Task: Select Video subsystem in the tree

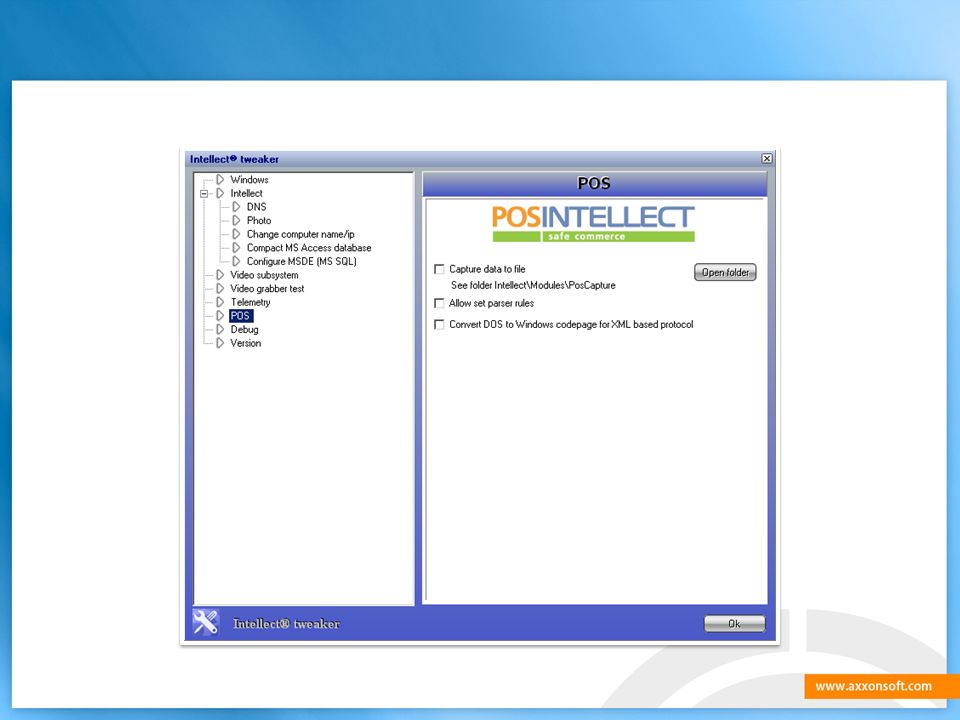Action: click(x=264, y=275)
